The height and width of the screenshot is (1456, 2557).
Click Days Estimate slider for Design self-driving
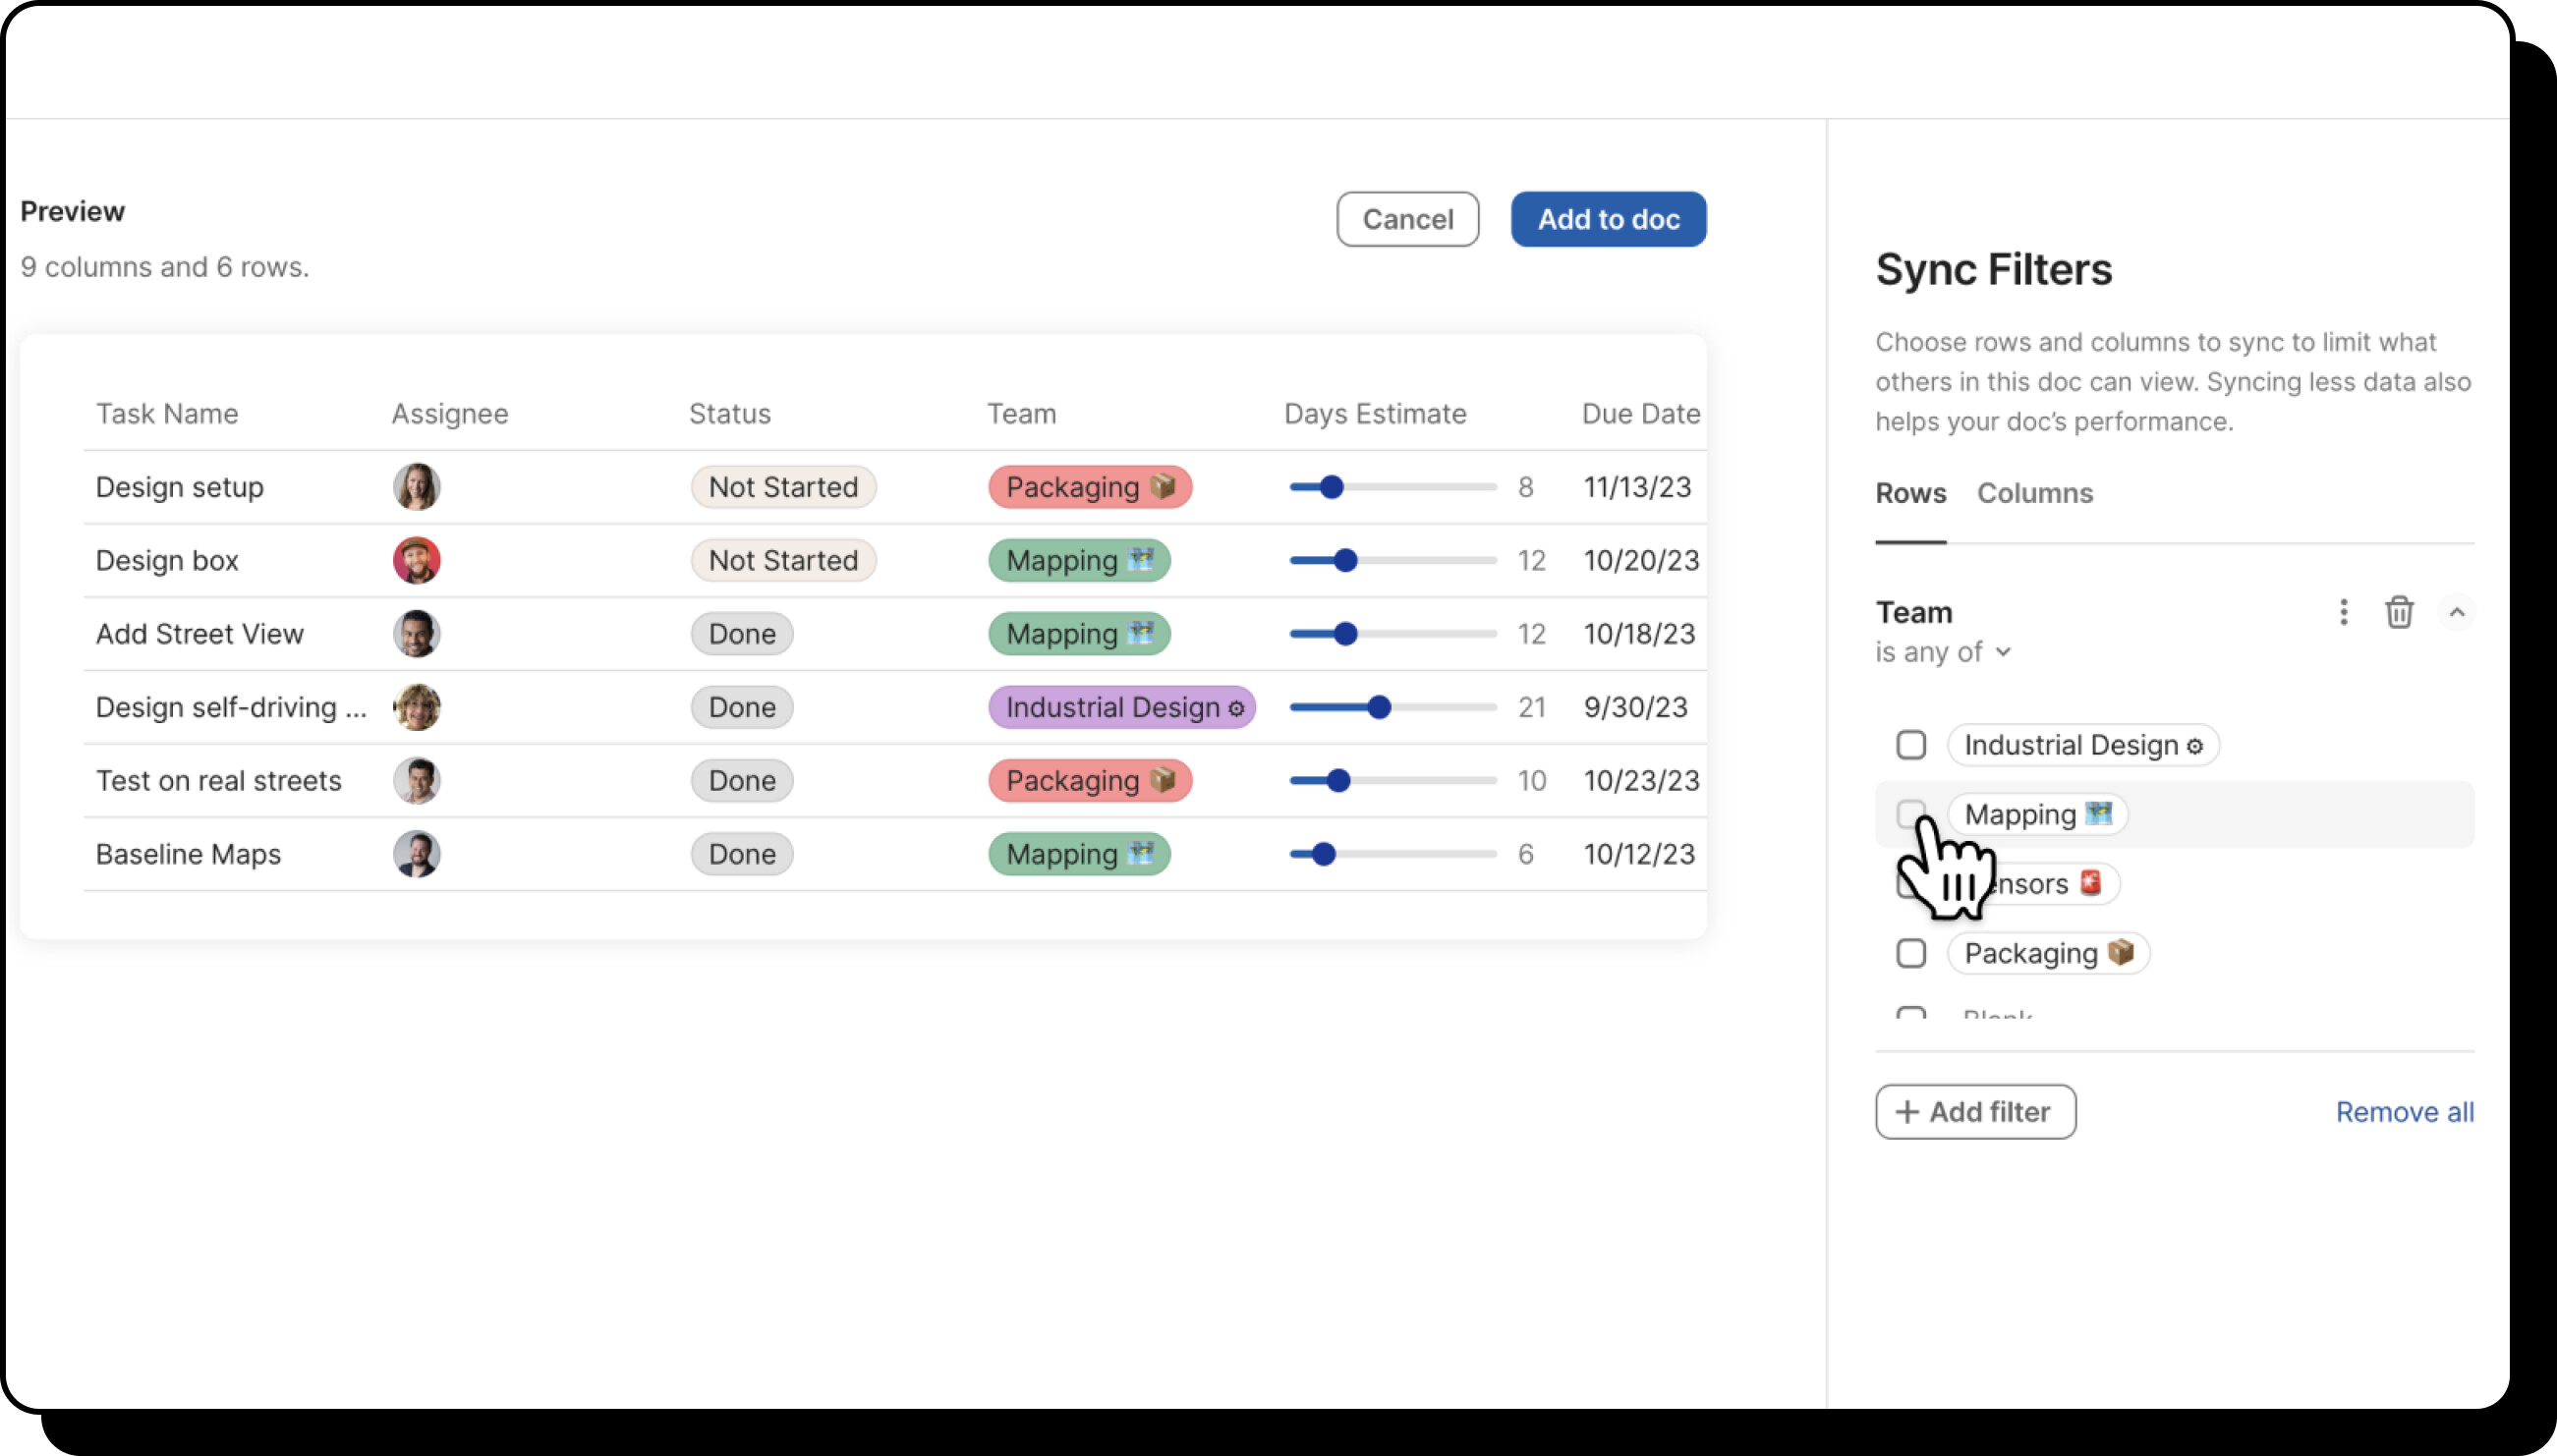point(1378,707)
